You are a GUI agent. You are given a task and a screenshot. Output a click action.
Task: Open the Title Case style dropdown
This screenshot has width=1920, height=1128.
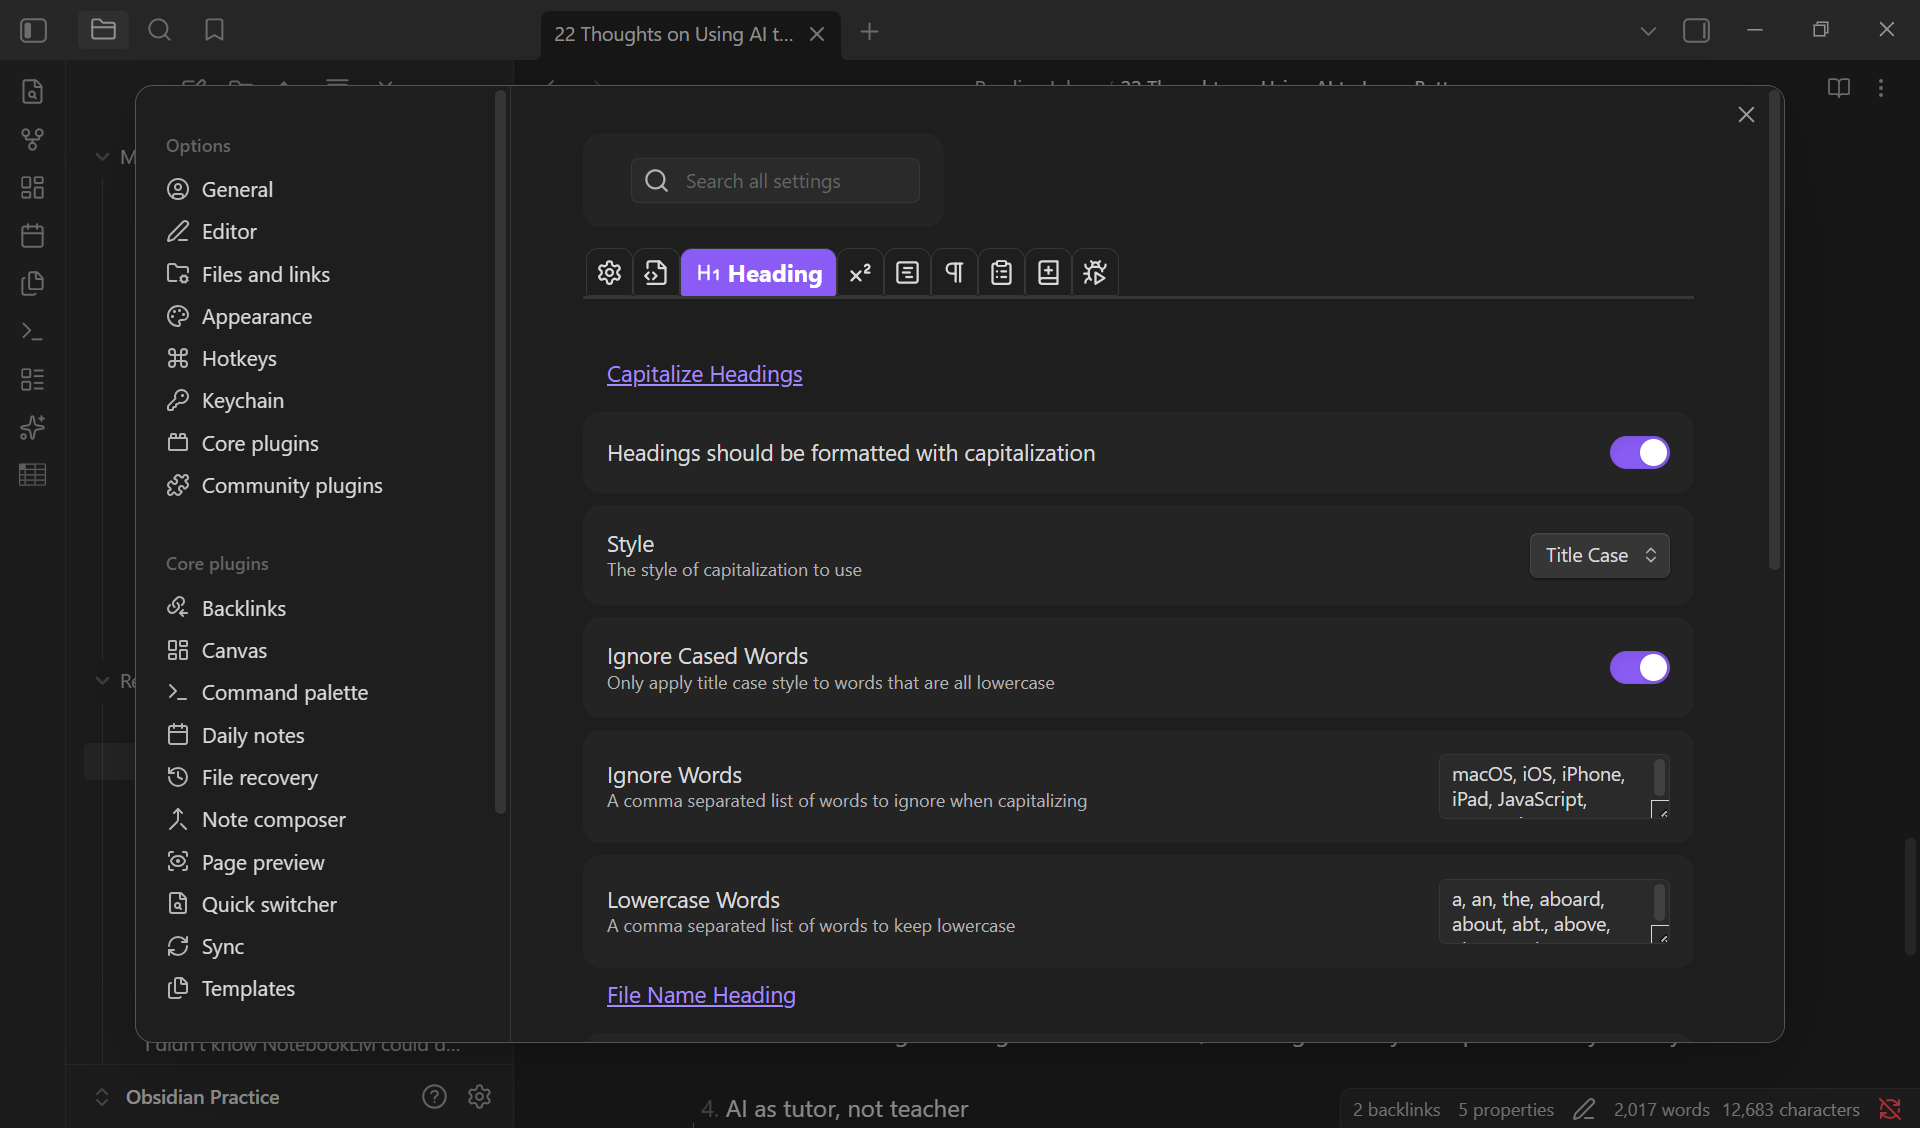coord(1599,555)
